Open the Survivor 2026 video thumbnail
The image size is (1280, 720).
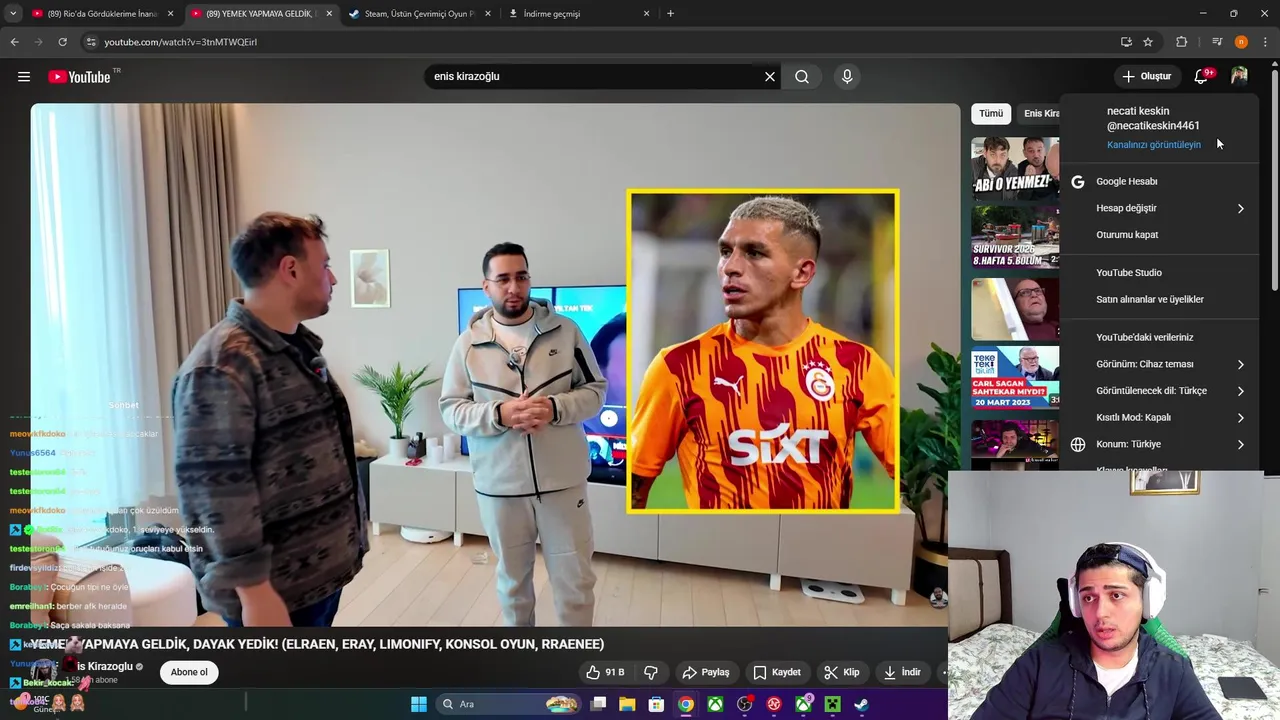tap(1015, 238)
